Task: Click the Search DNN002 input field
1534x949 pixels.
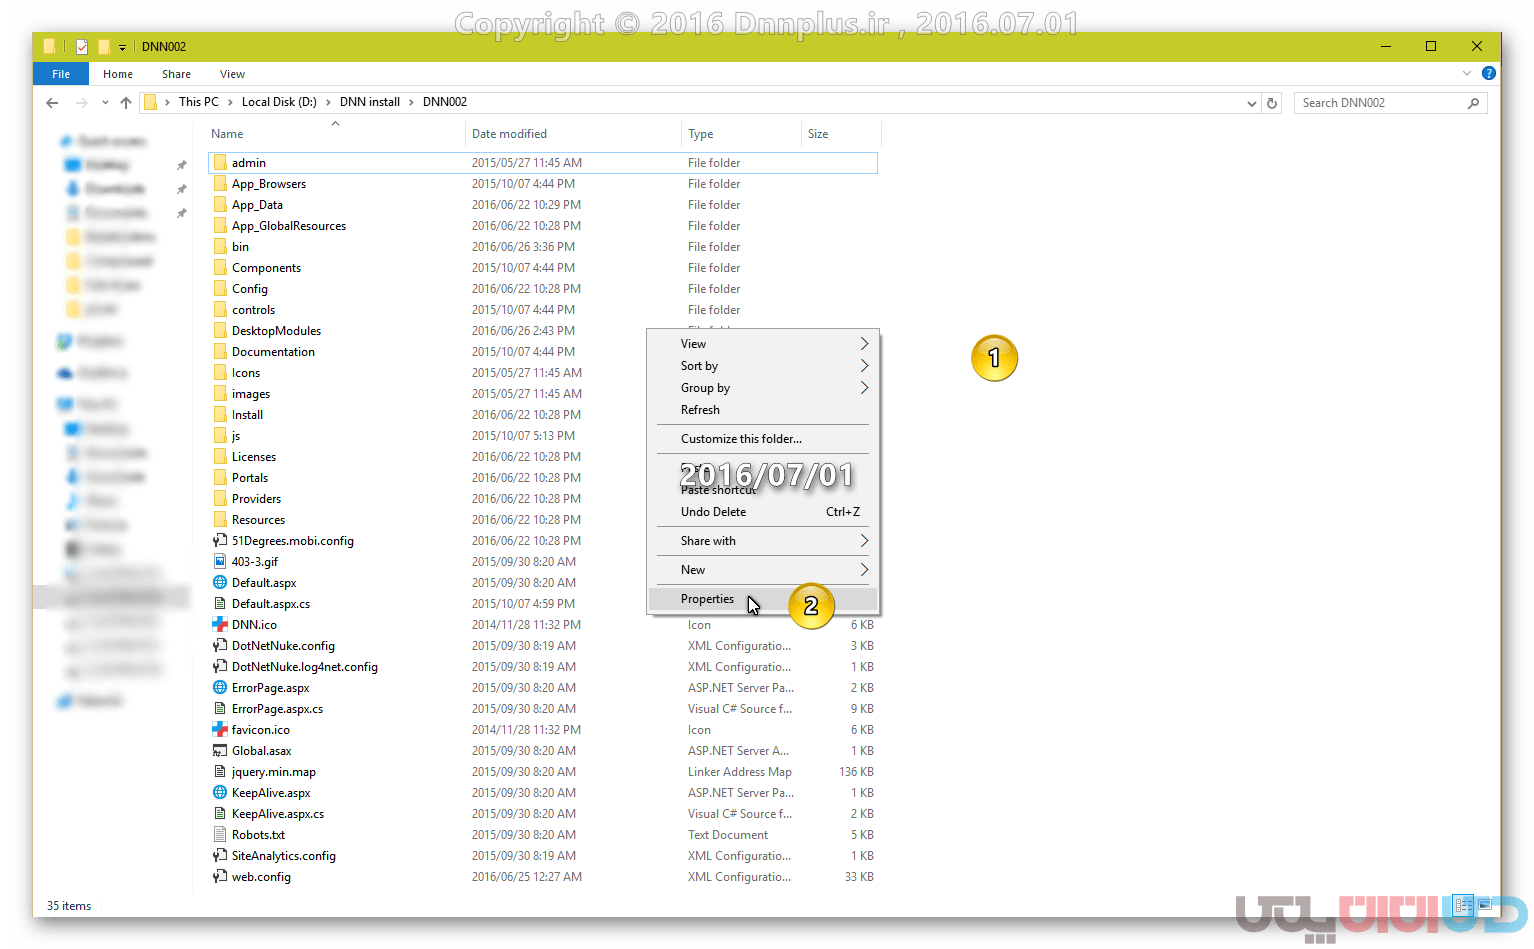Action: [1378, 103]
